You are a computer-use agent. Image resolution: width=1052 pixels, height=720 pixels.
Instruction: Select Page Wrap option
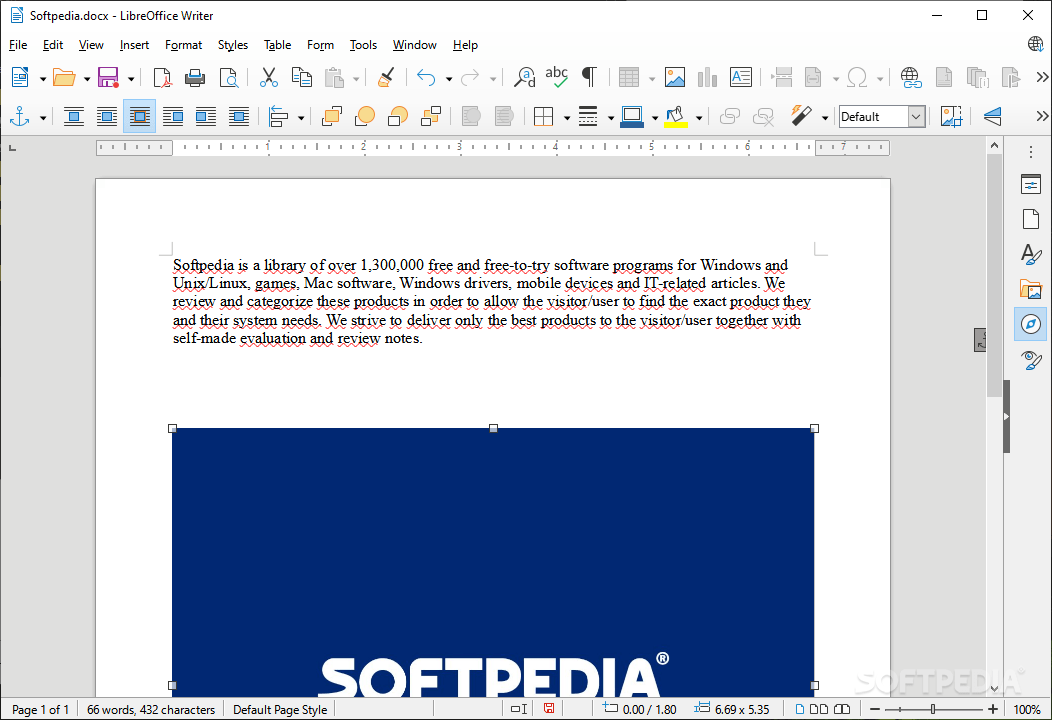coord(107,116)
